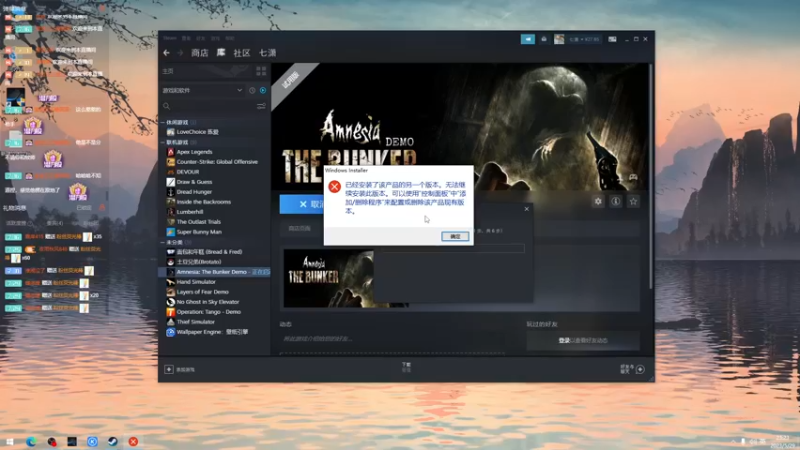
Task: Select Hand Simulator in the library
Action: [196, 282]
